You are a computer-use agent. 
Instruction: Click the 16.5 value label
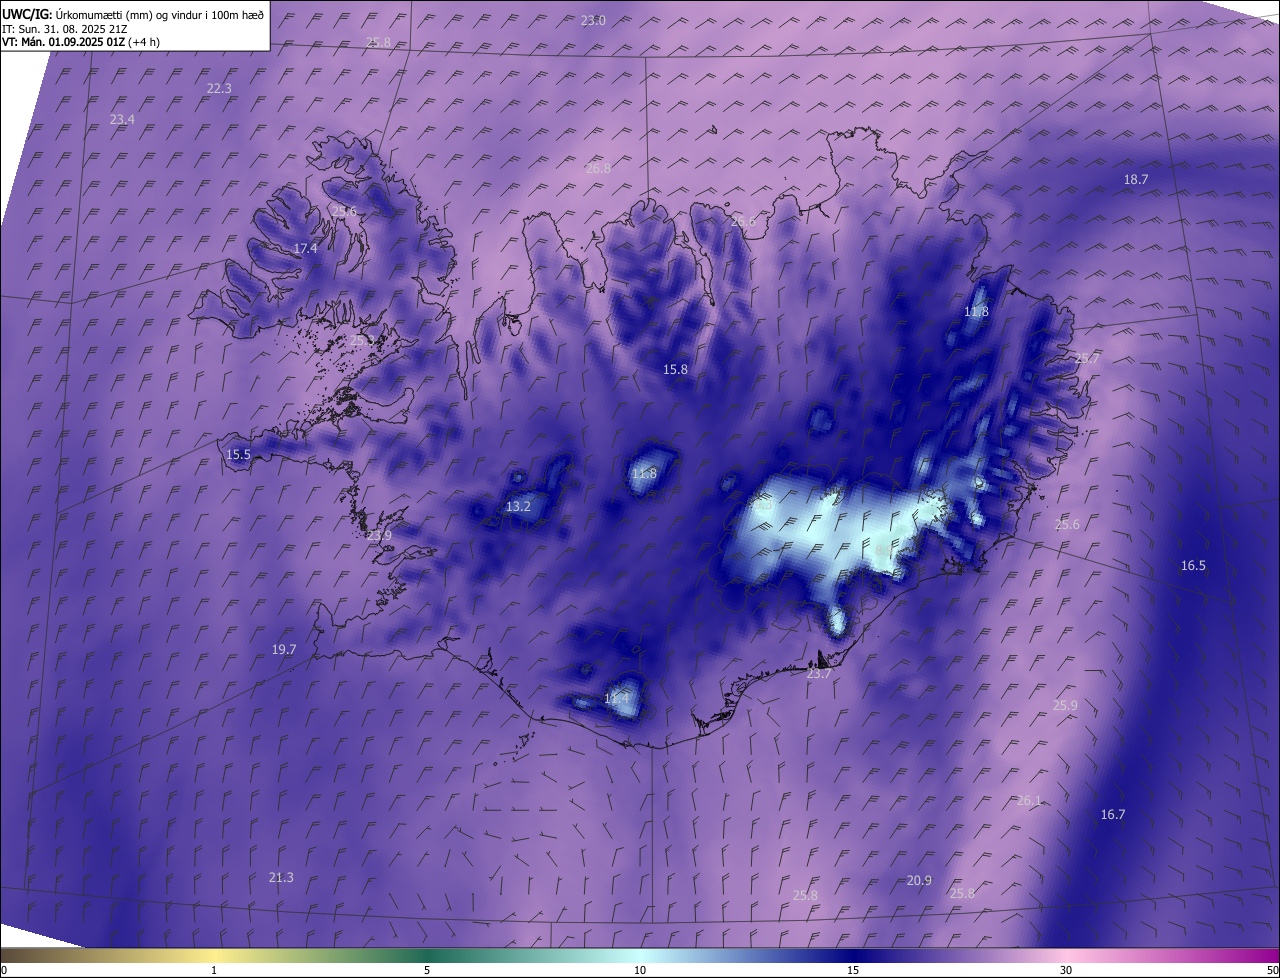1193,565
